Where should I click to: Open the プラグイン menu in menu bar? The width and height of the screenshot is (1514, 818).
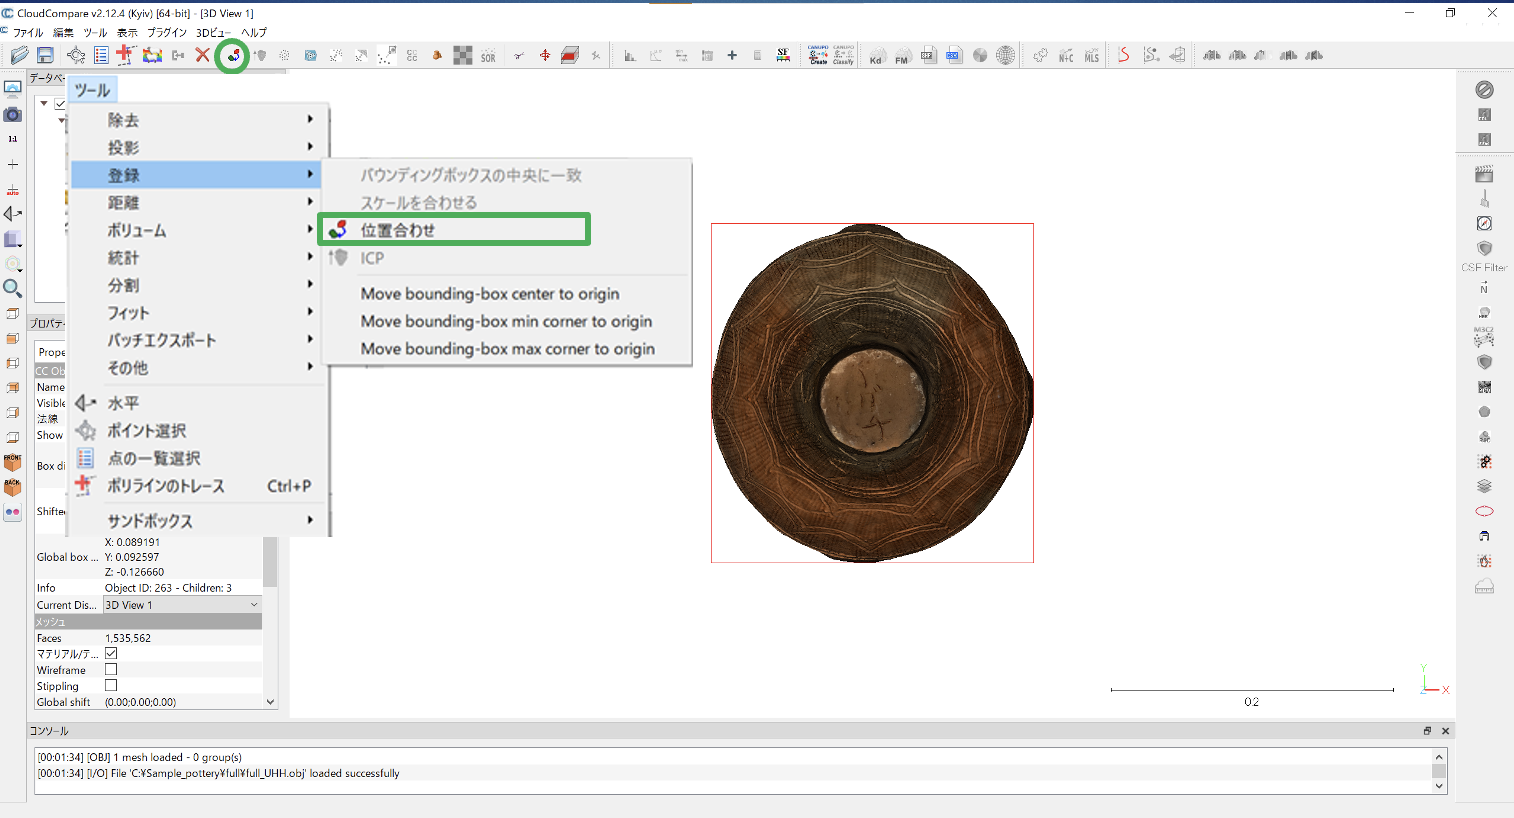pyautogui.click(x=167, y=32)
